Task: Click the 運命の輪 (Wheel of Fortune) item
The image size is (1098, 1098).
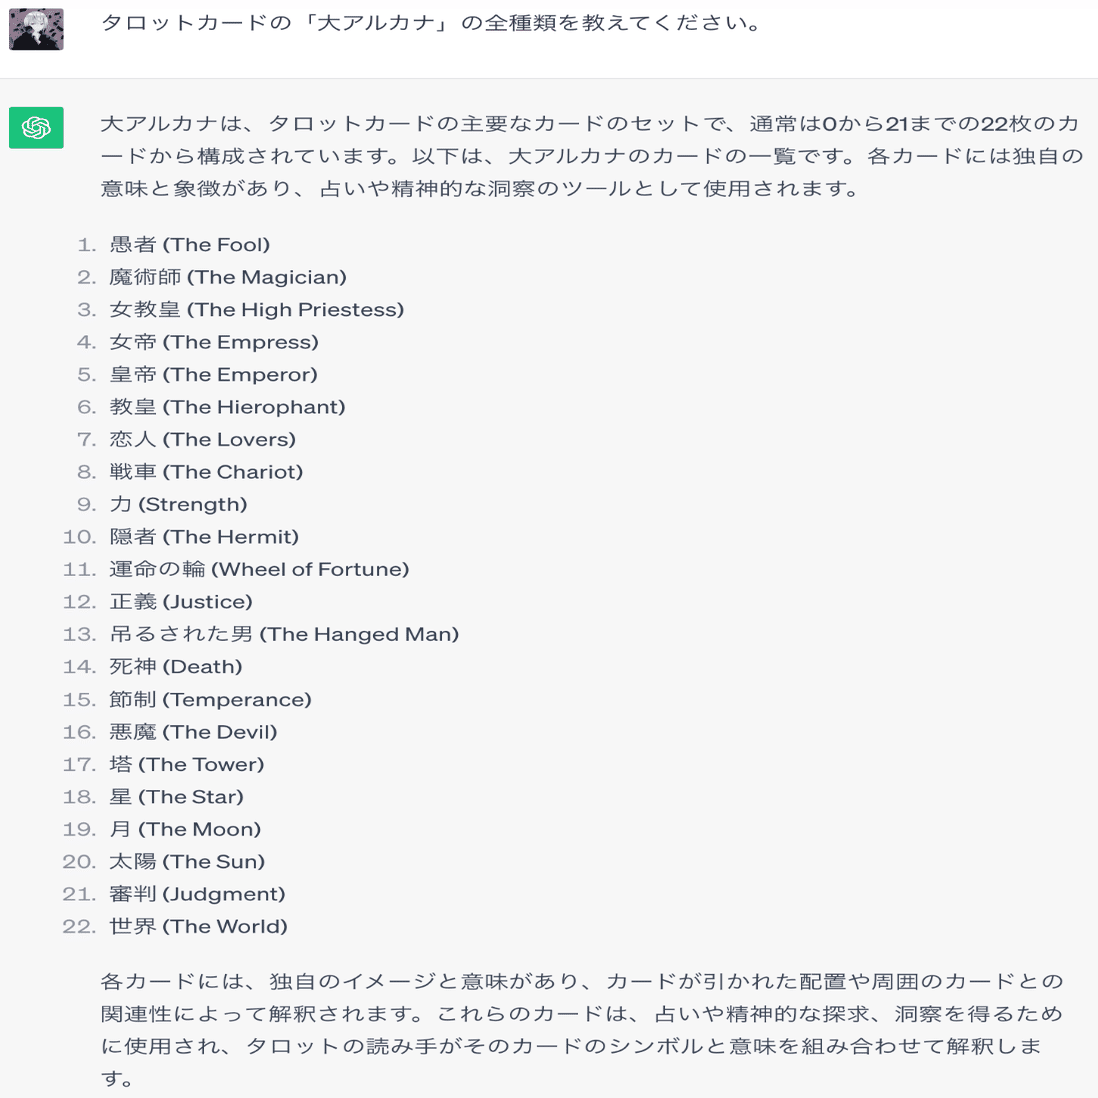Action: tap(259, 569)
